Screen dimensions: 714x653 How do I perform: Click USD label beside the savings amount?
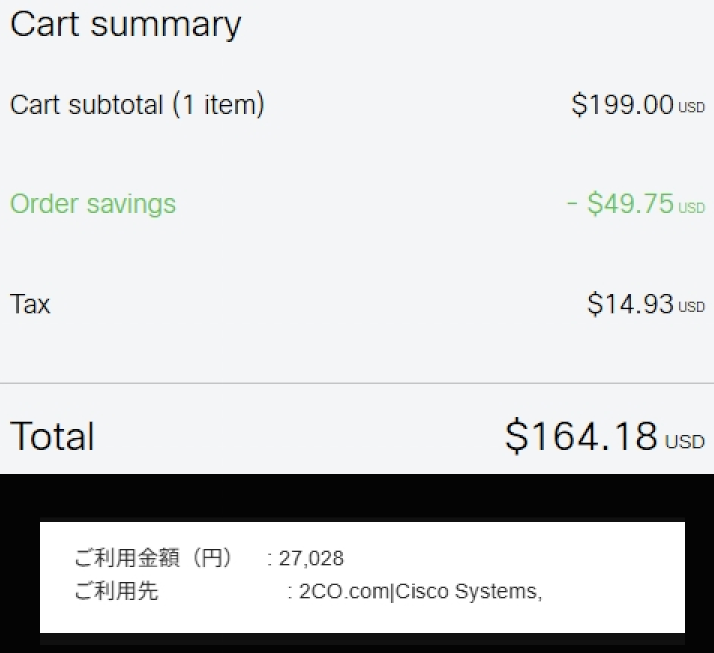692,207
